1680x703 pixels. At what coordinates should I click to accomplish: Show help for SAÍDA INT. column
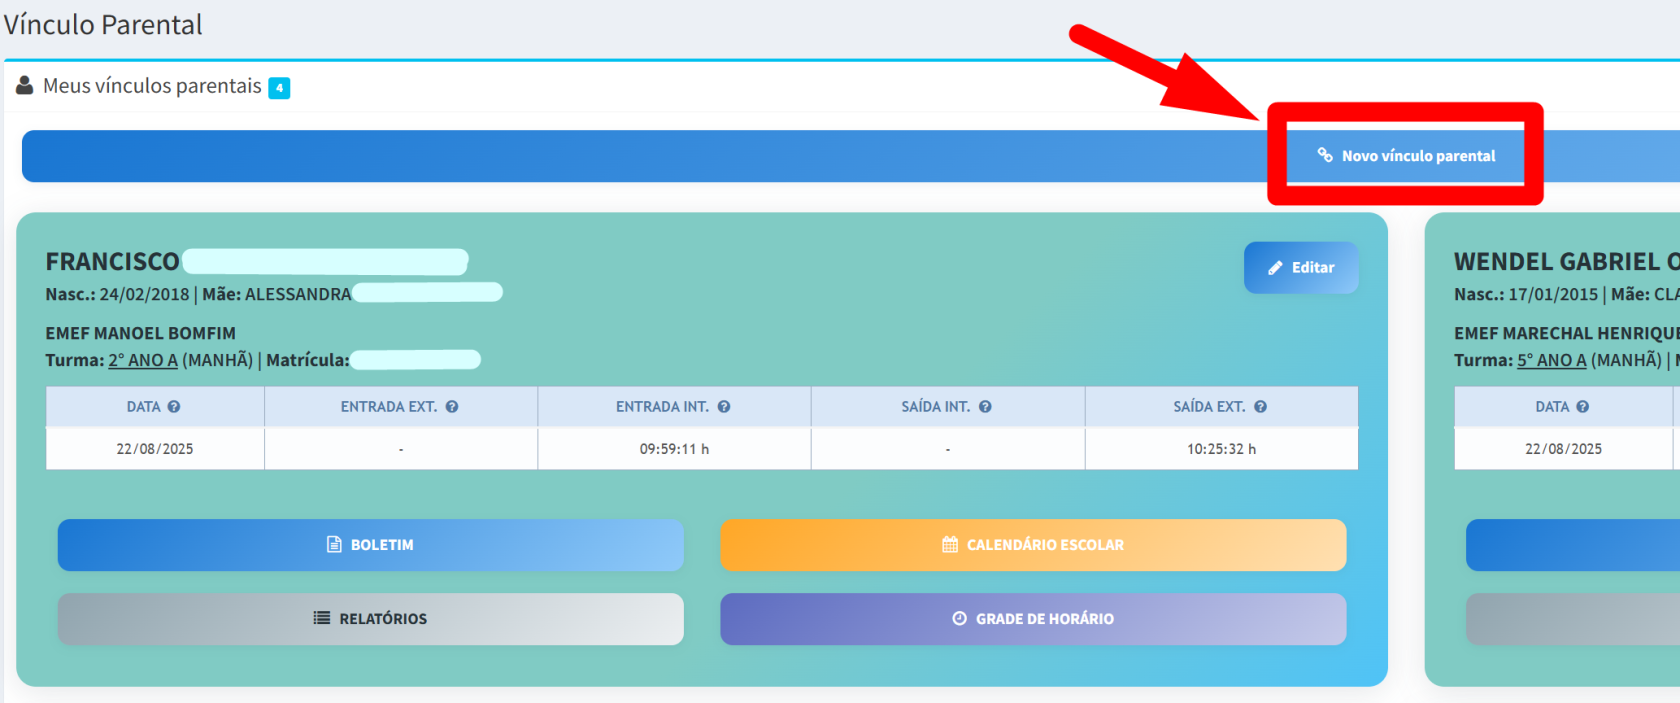coord(985,407)
